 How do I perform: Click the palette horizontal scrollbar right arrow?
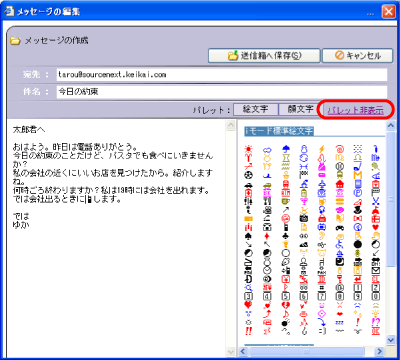[x=379, y=351]
